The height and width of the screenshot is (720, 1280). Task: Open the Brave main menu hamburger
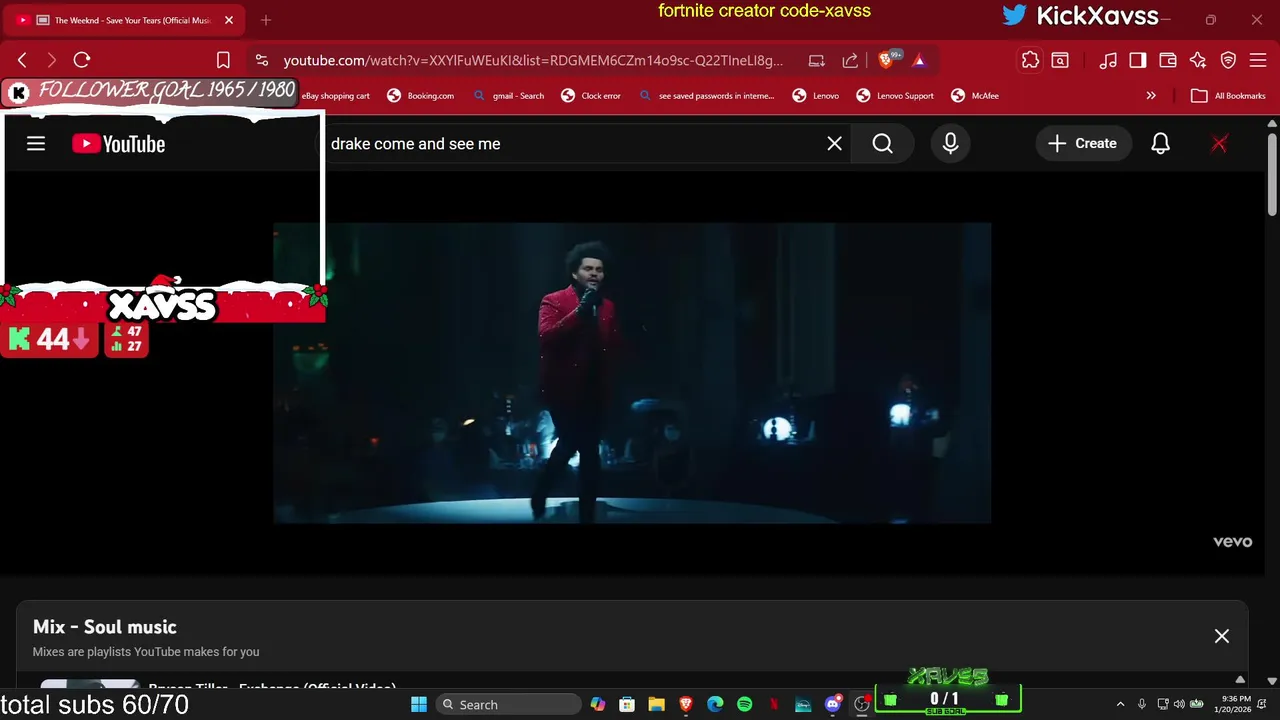(1258, 60)
